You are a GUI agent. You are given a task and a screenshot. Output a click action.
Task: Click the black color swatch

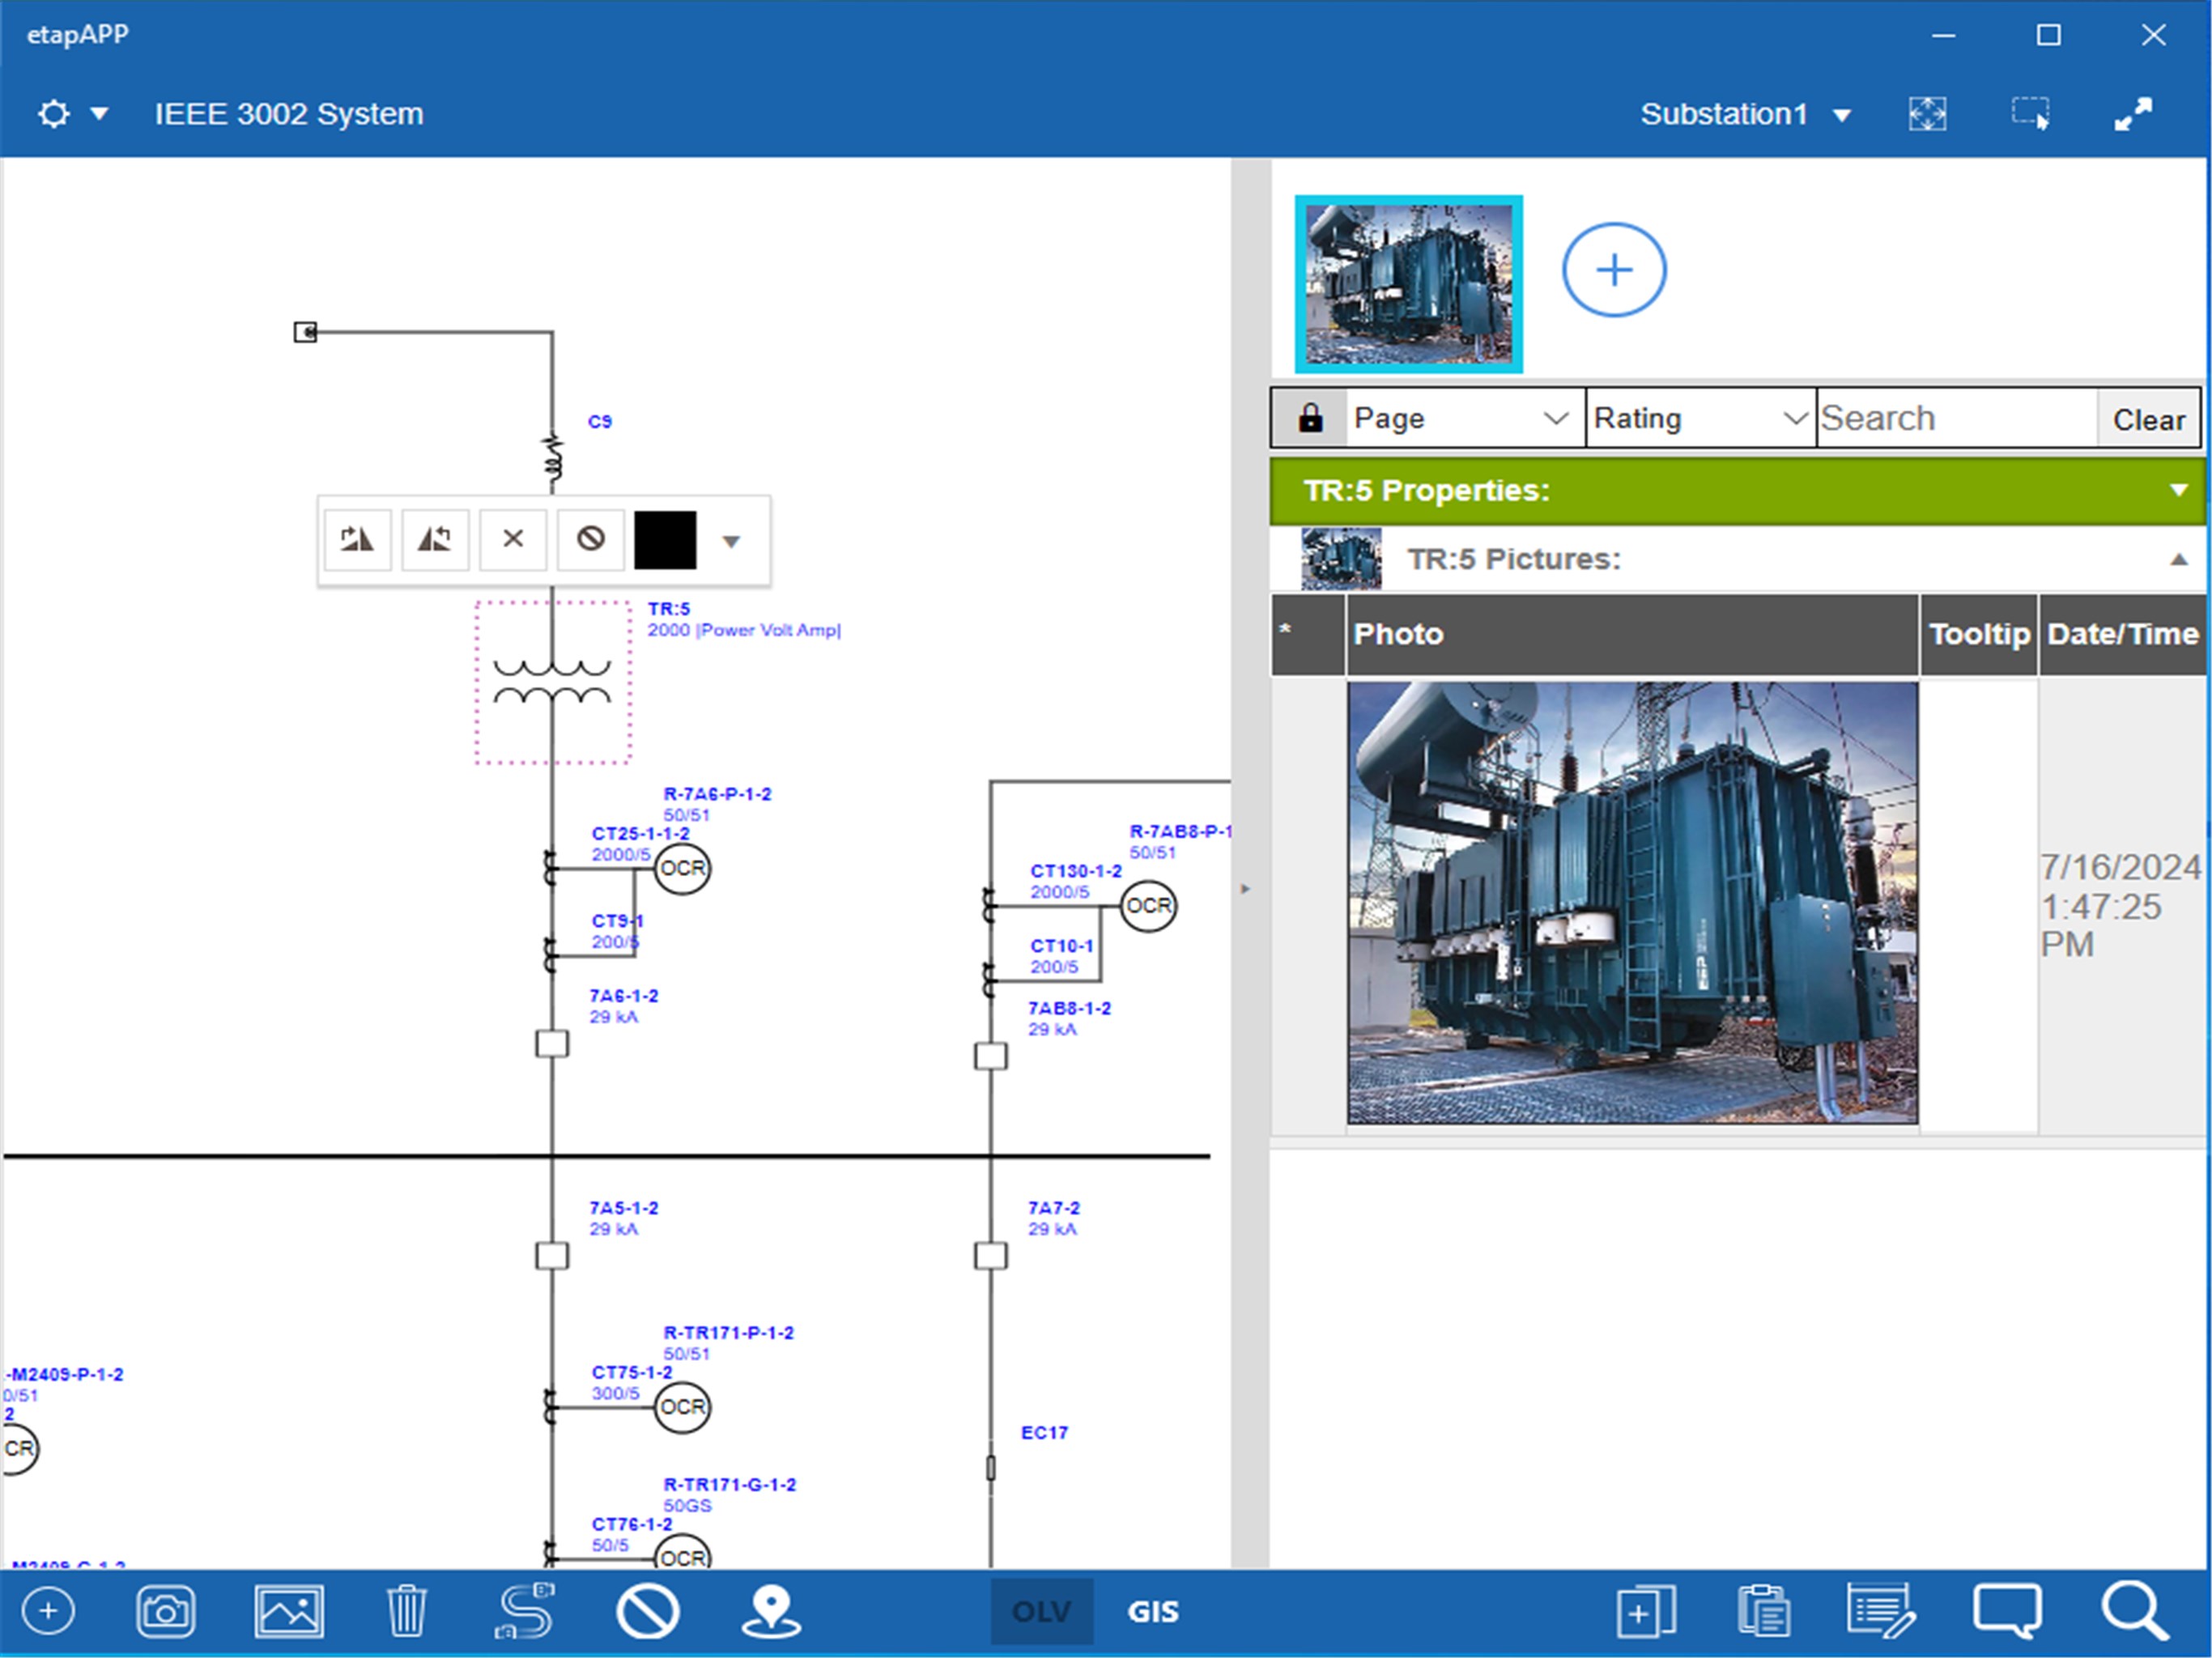point(665,540)
